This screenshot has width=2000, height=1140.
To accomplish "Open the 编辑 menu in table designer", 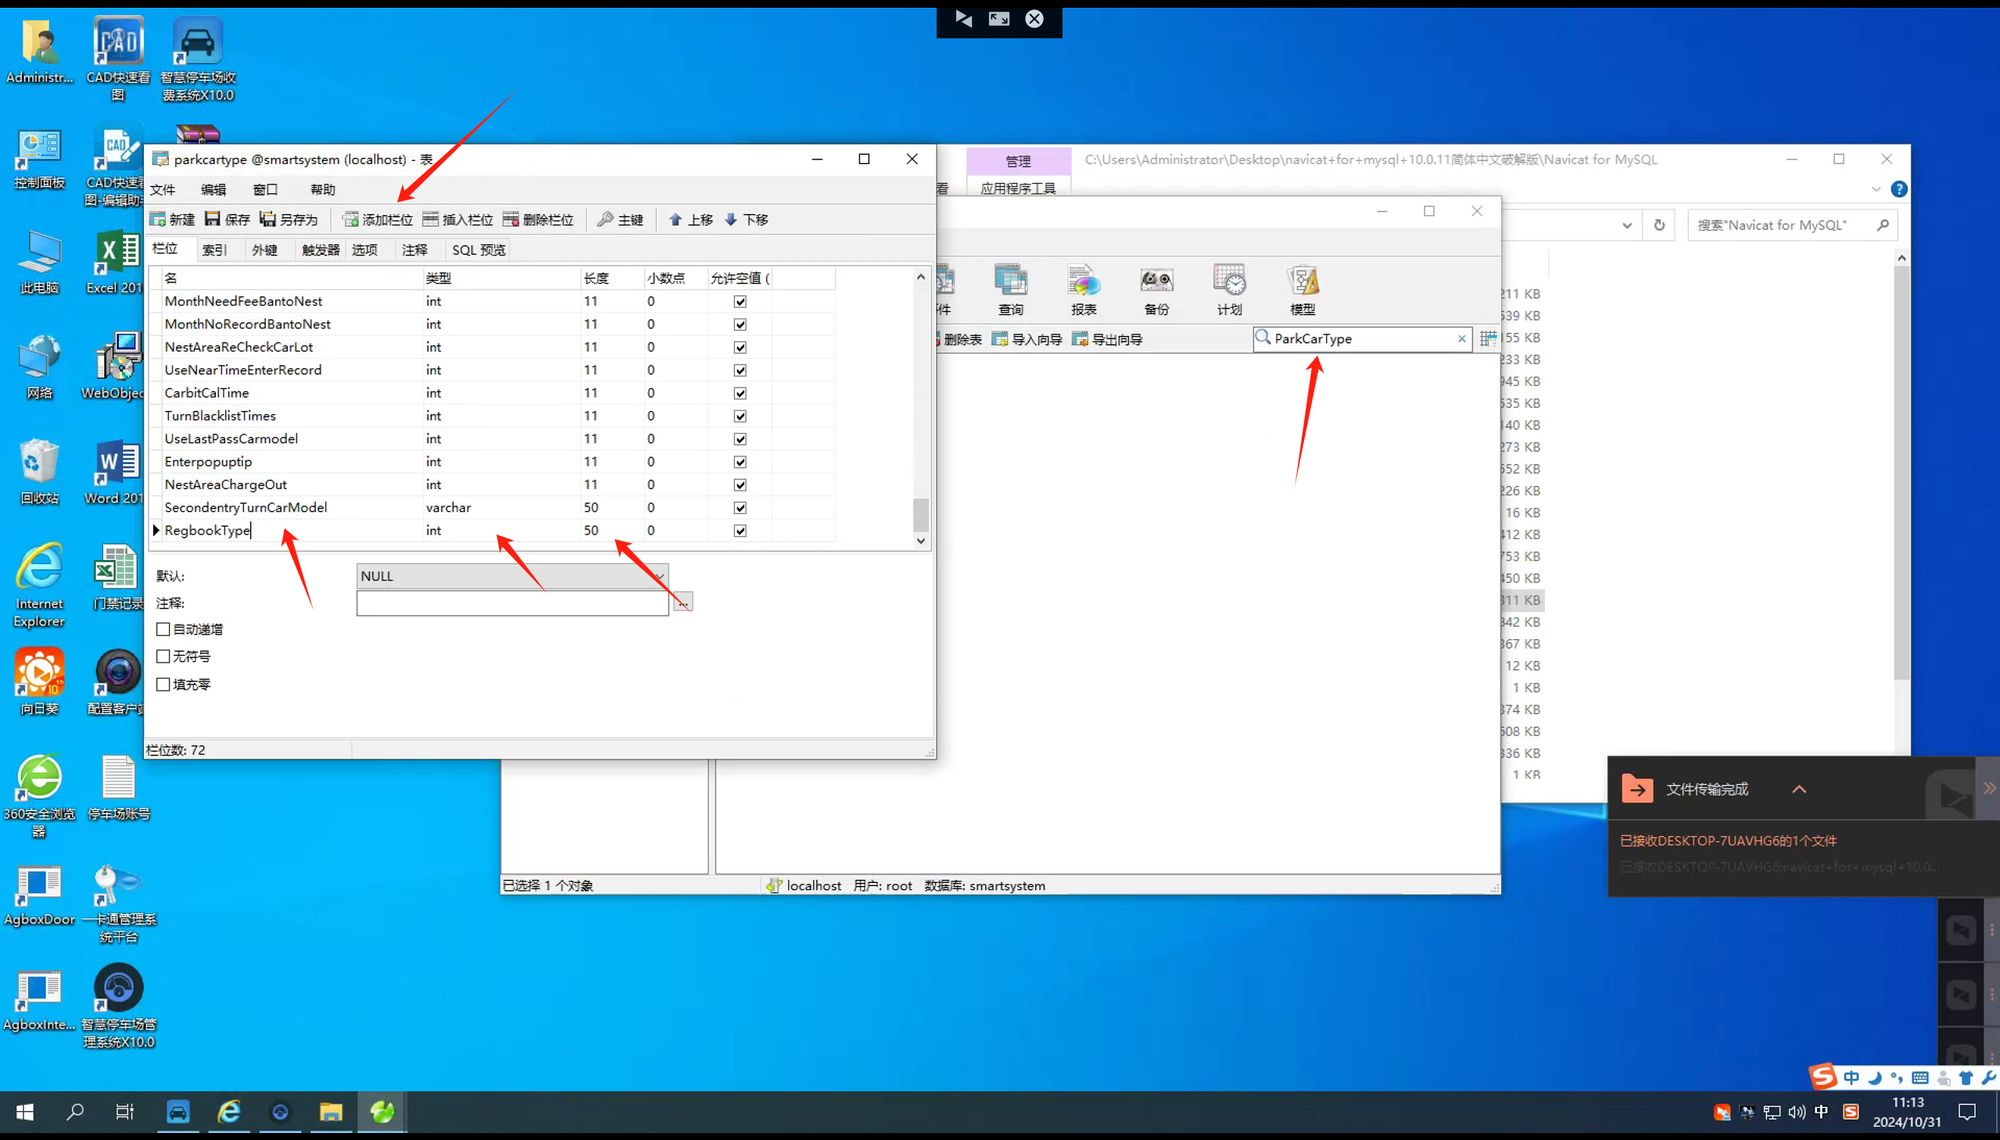I will 214,189.
